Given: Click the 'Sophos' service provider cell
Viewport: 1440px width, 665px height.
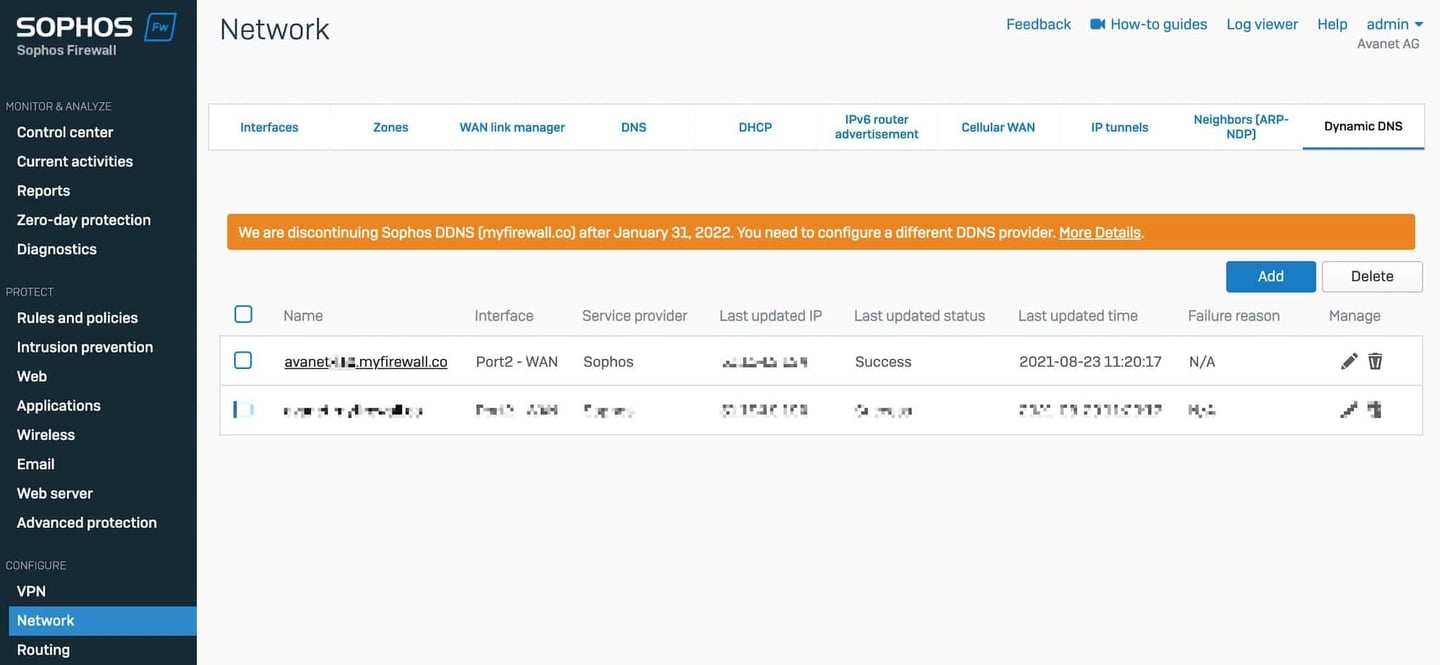Looking at the screenshot, I should (x=609, y=362).
